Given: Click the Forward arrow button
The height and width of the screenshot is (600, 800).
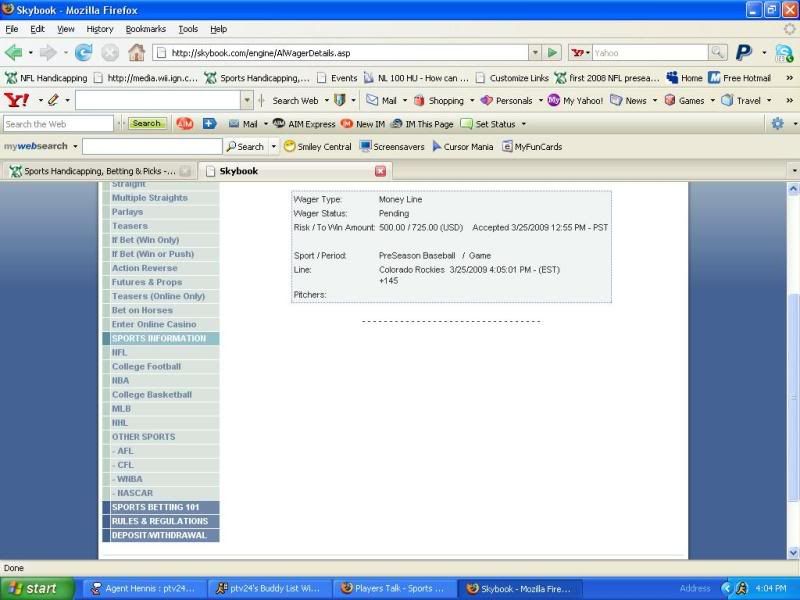Looking at the screenshot, I should (x=48, y=53).
